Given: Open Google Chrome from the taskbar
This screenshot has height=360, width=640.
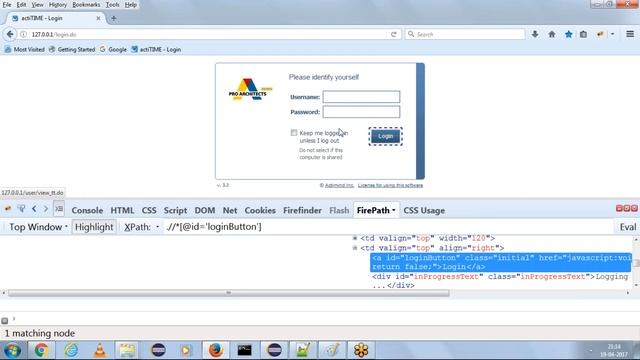Looking at the screenshot, I should pyautogui.click(x=41, y=350).
